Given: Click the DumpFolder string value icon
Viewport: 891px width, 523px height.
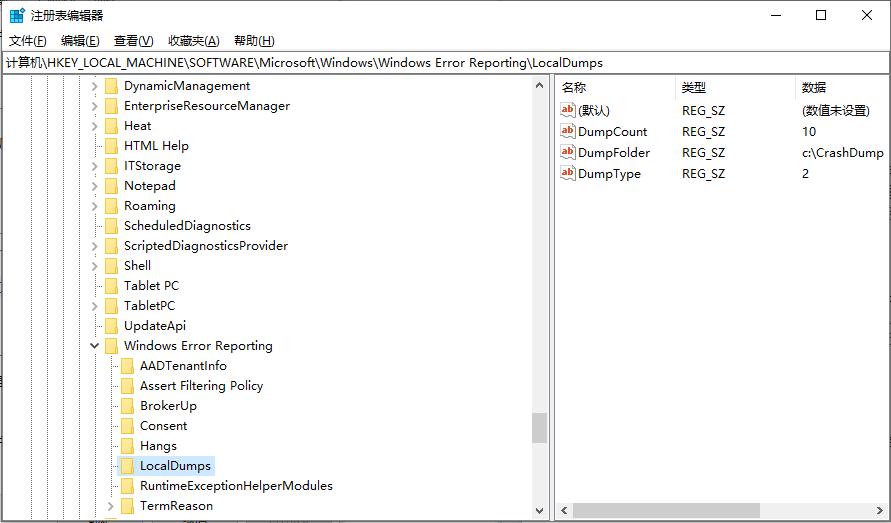Looking at the screenshot, I should (568, 152).
